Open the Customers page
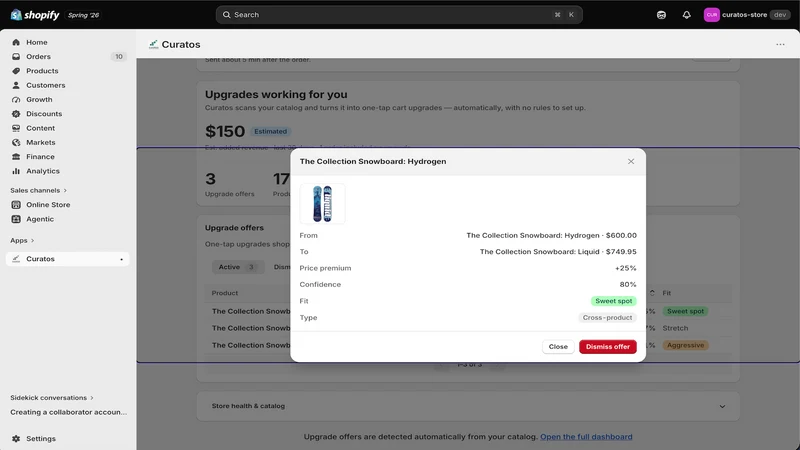The width and height of the screenshot is (800, 450). (x=45, y=85)
